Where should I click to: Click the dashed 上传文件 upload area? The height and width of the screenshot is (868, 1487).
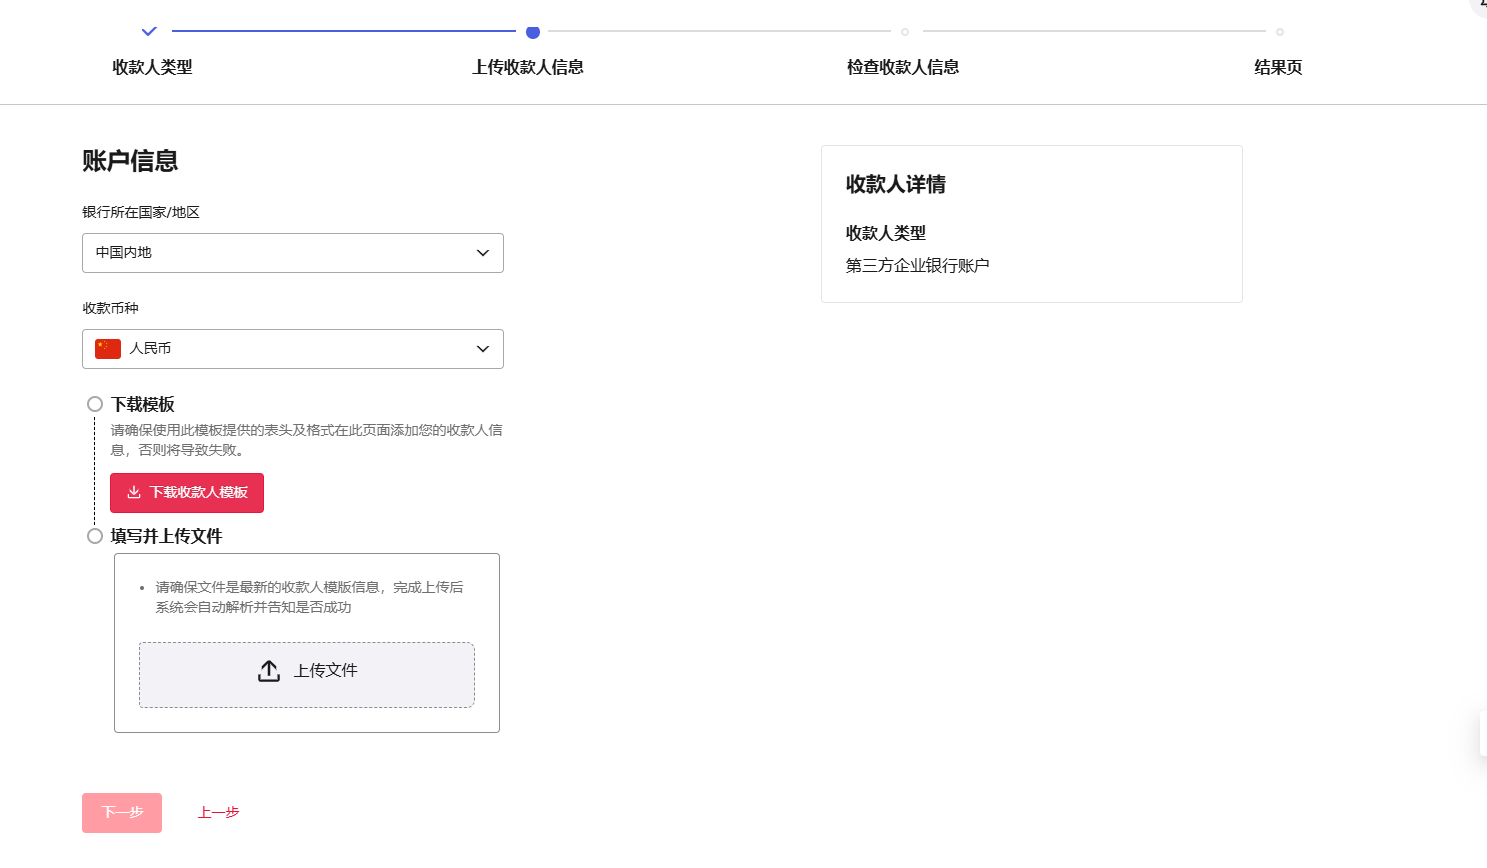306,675
